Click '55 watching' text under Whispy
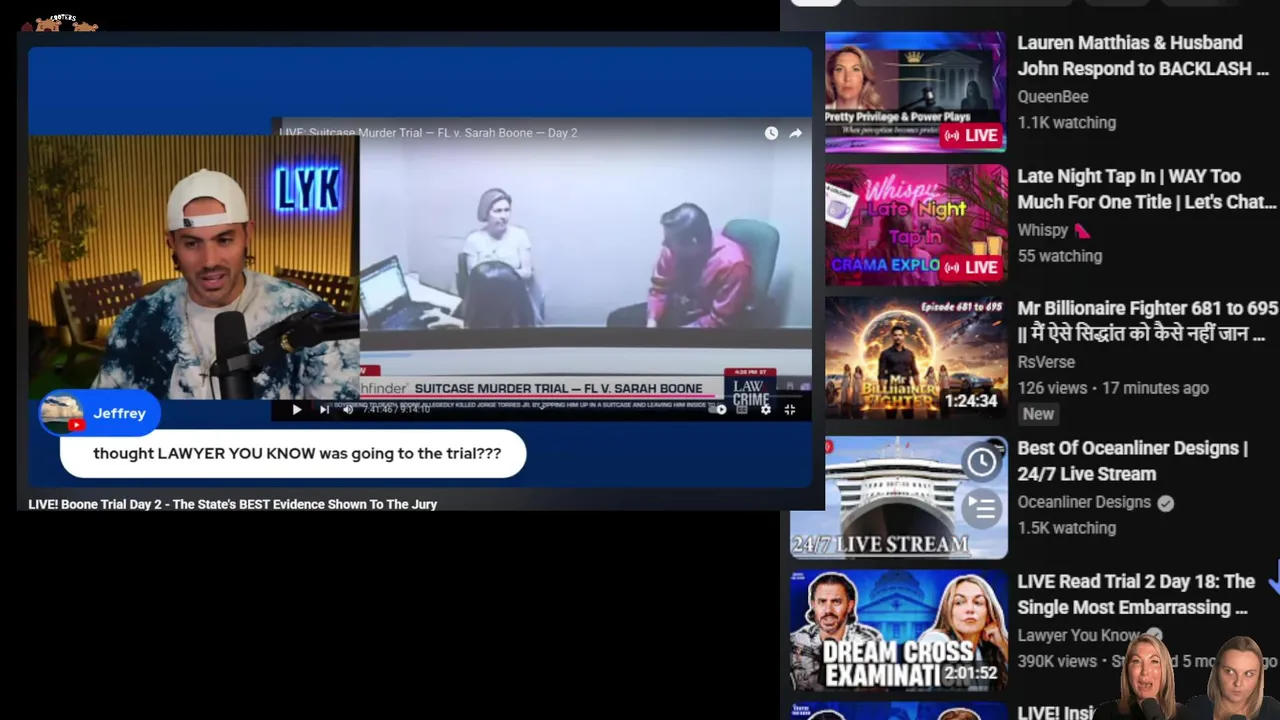Screen dimensions: 1280x720 click(1059, 256)
